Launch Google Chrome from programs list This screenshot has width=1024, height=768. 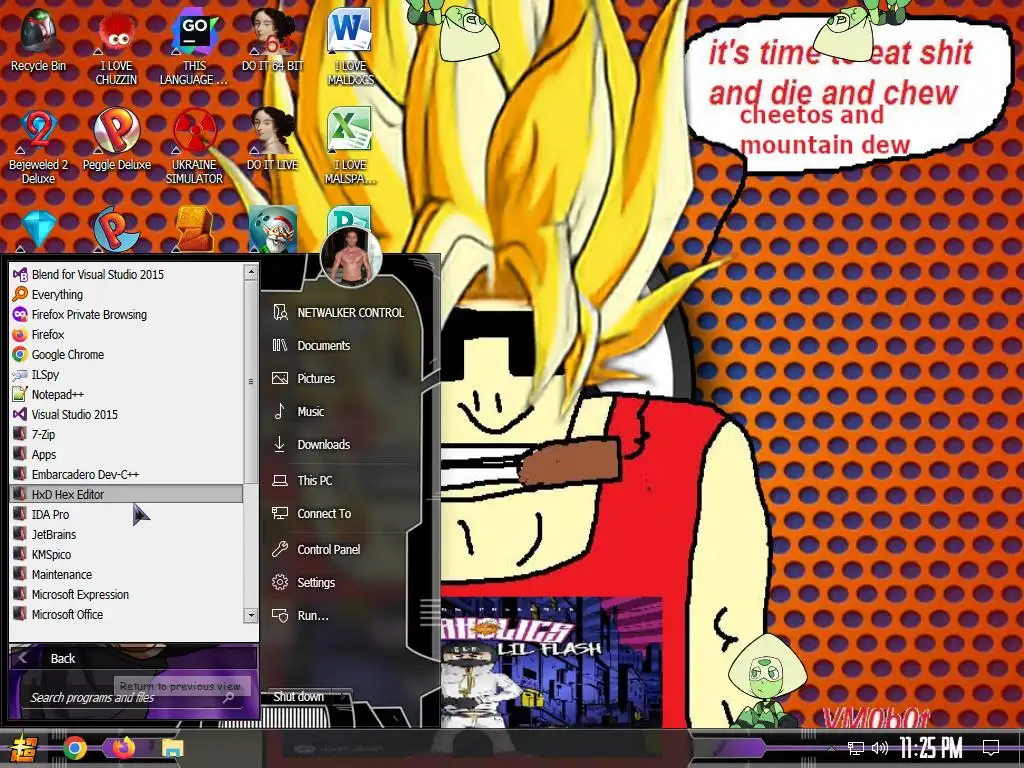pos(127,355)
